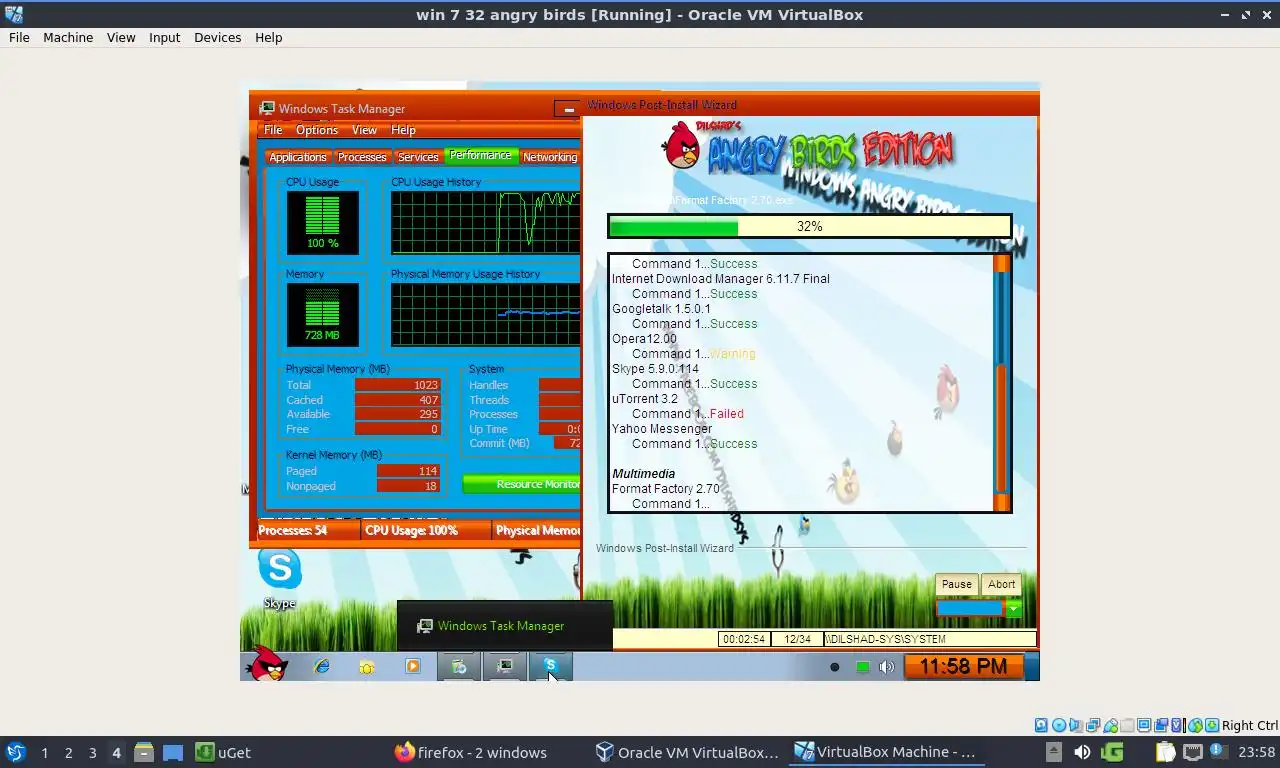The image size is (1280, 768).
Task: Click the 'uTorrent 3.2' log entry
Action: 645,399
